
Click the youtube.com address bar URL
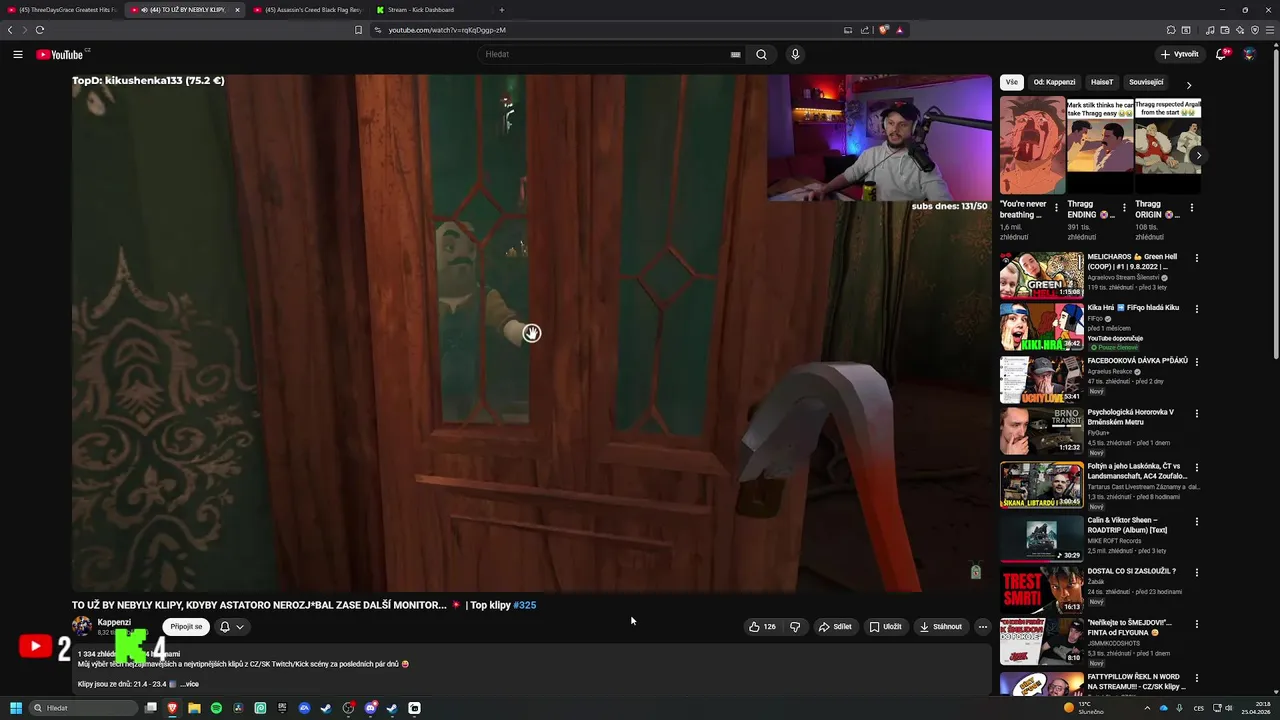click(447, 30)
